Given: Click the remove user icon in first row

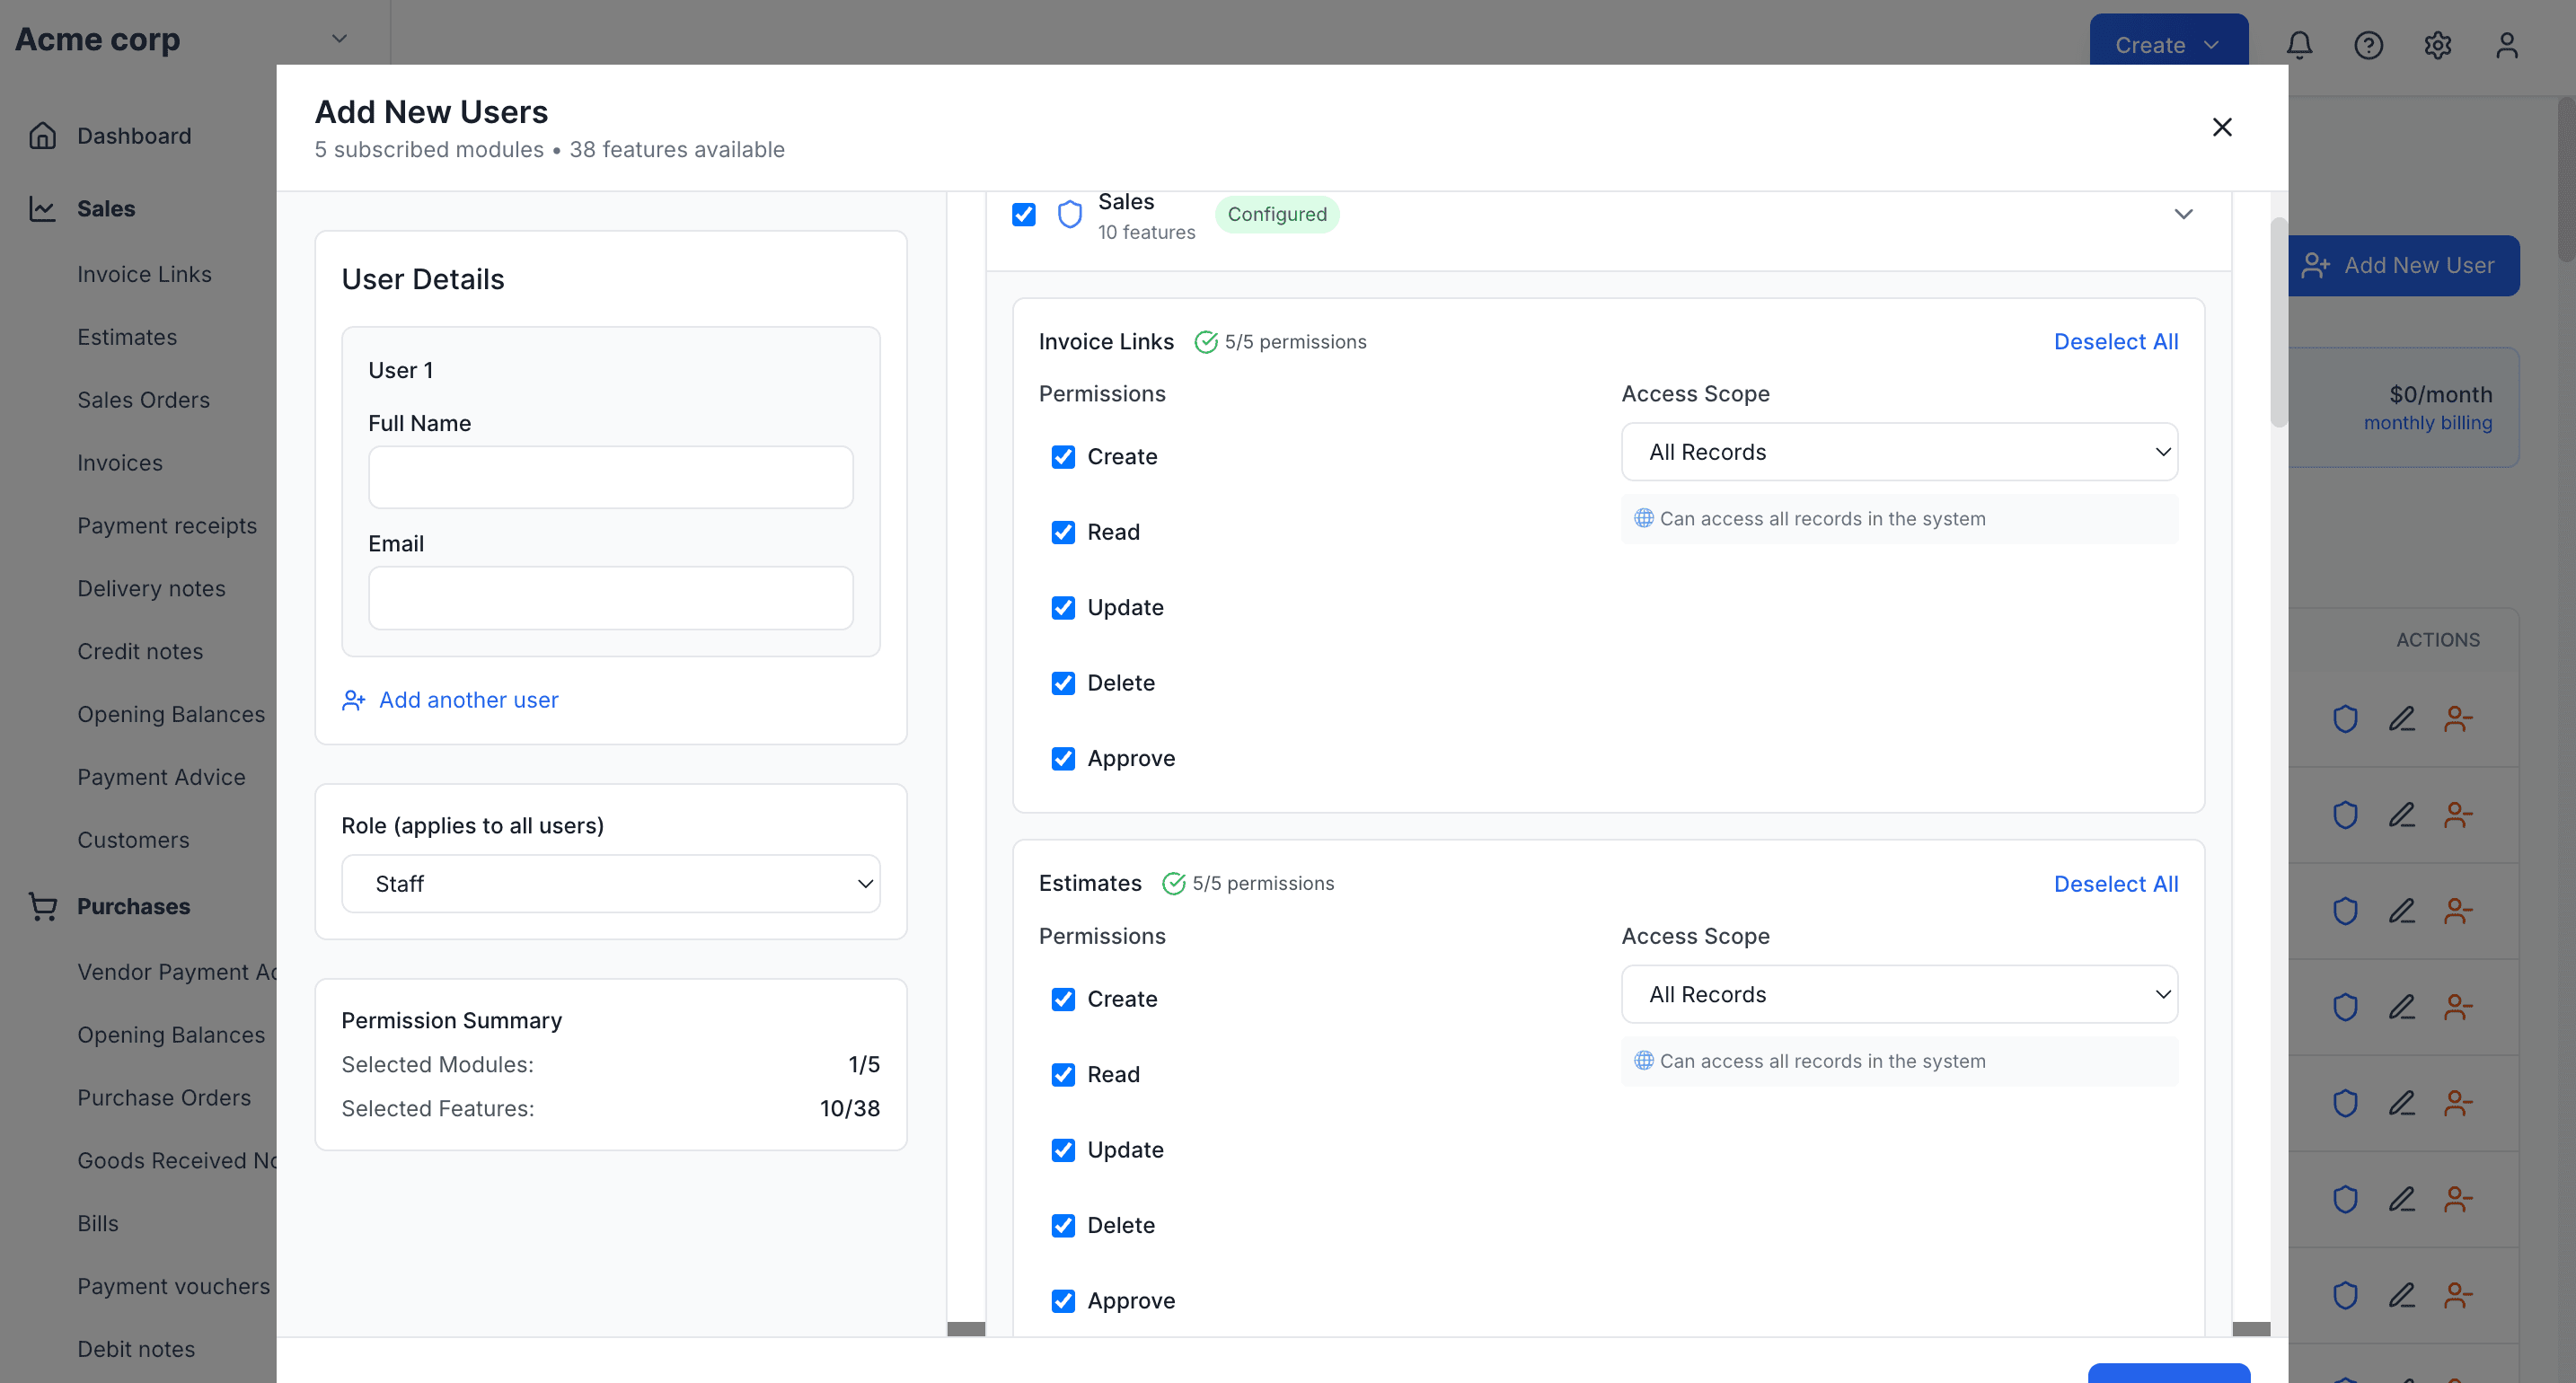Looking at the screenshot, I should tap(2458, 719).
